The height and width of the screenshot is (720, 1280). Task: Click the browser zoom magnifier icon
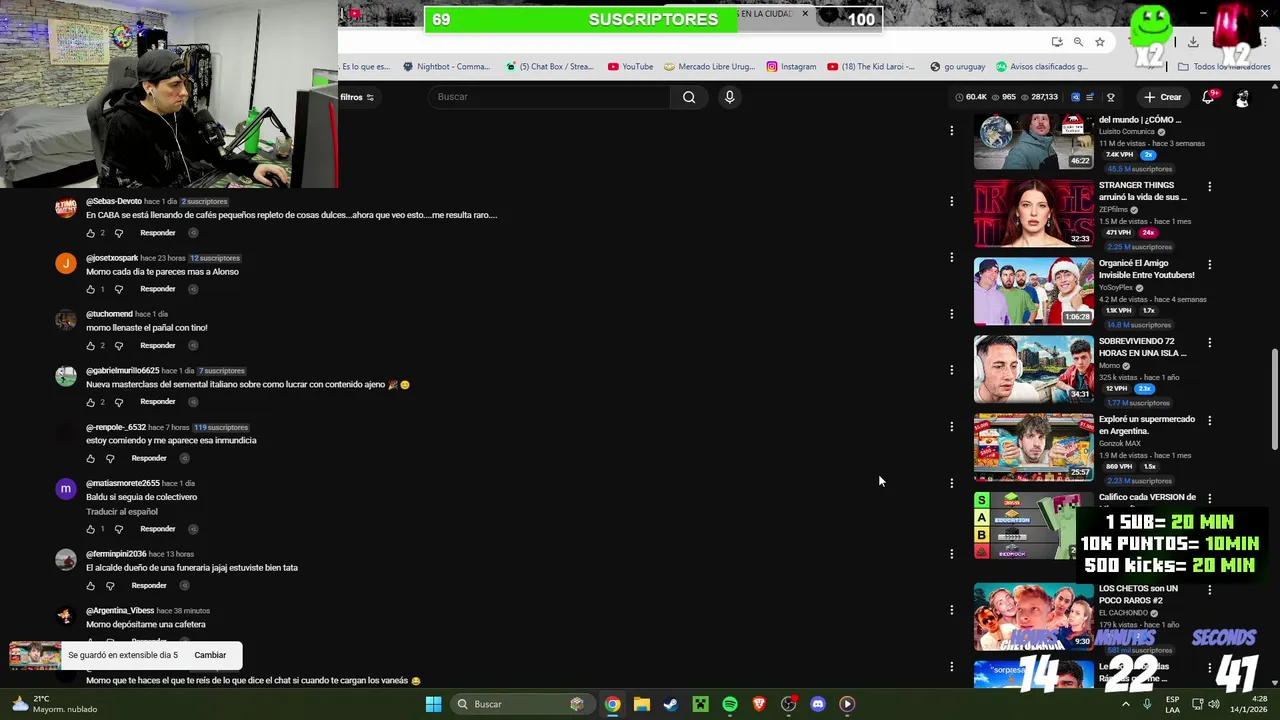point(1078,42)
